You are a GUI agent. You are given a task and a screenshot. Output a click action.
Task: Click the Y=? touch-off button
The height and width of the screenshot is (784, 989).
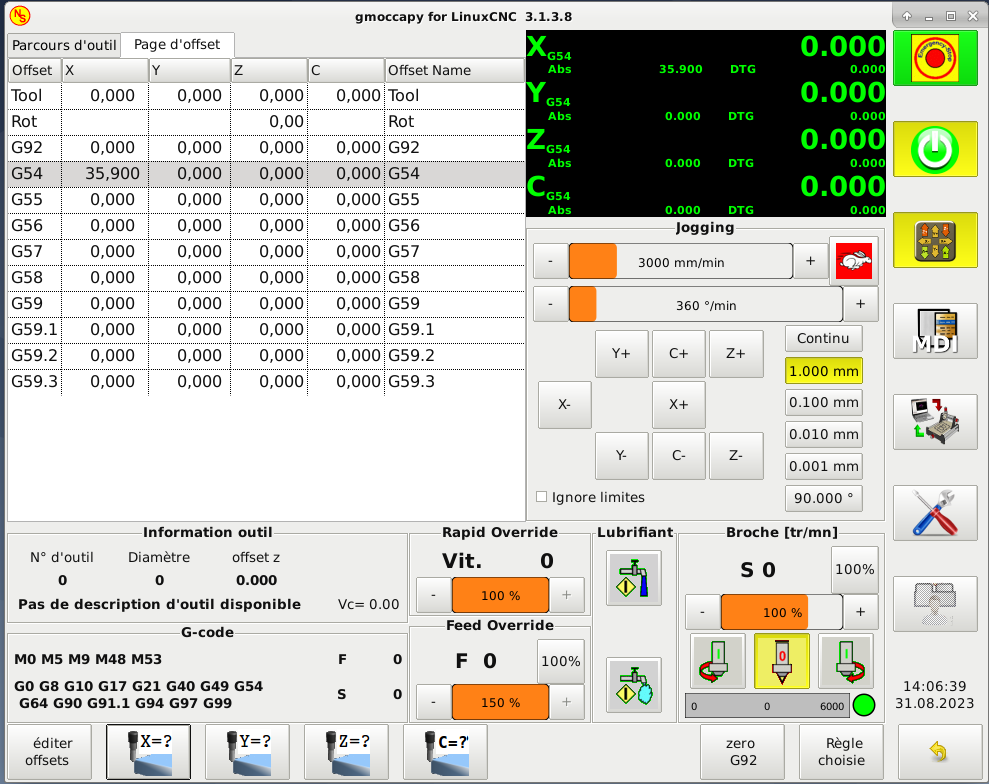point(247,752)
